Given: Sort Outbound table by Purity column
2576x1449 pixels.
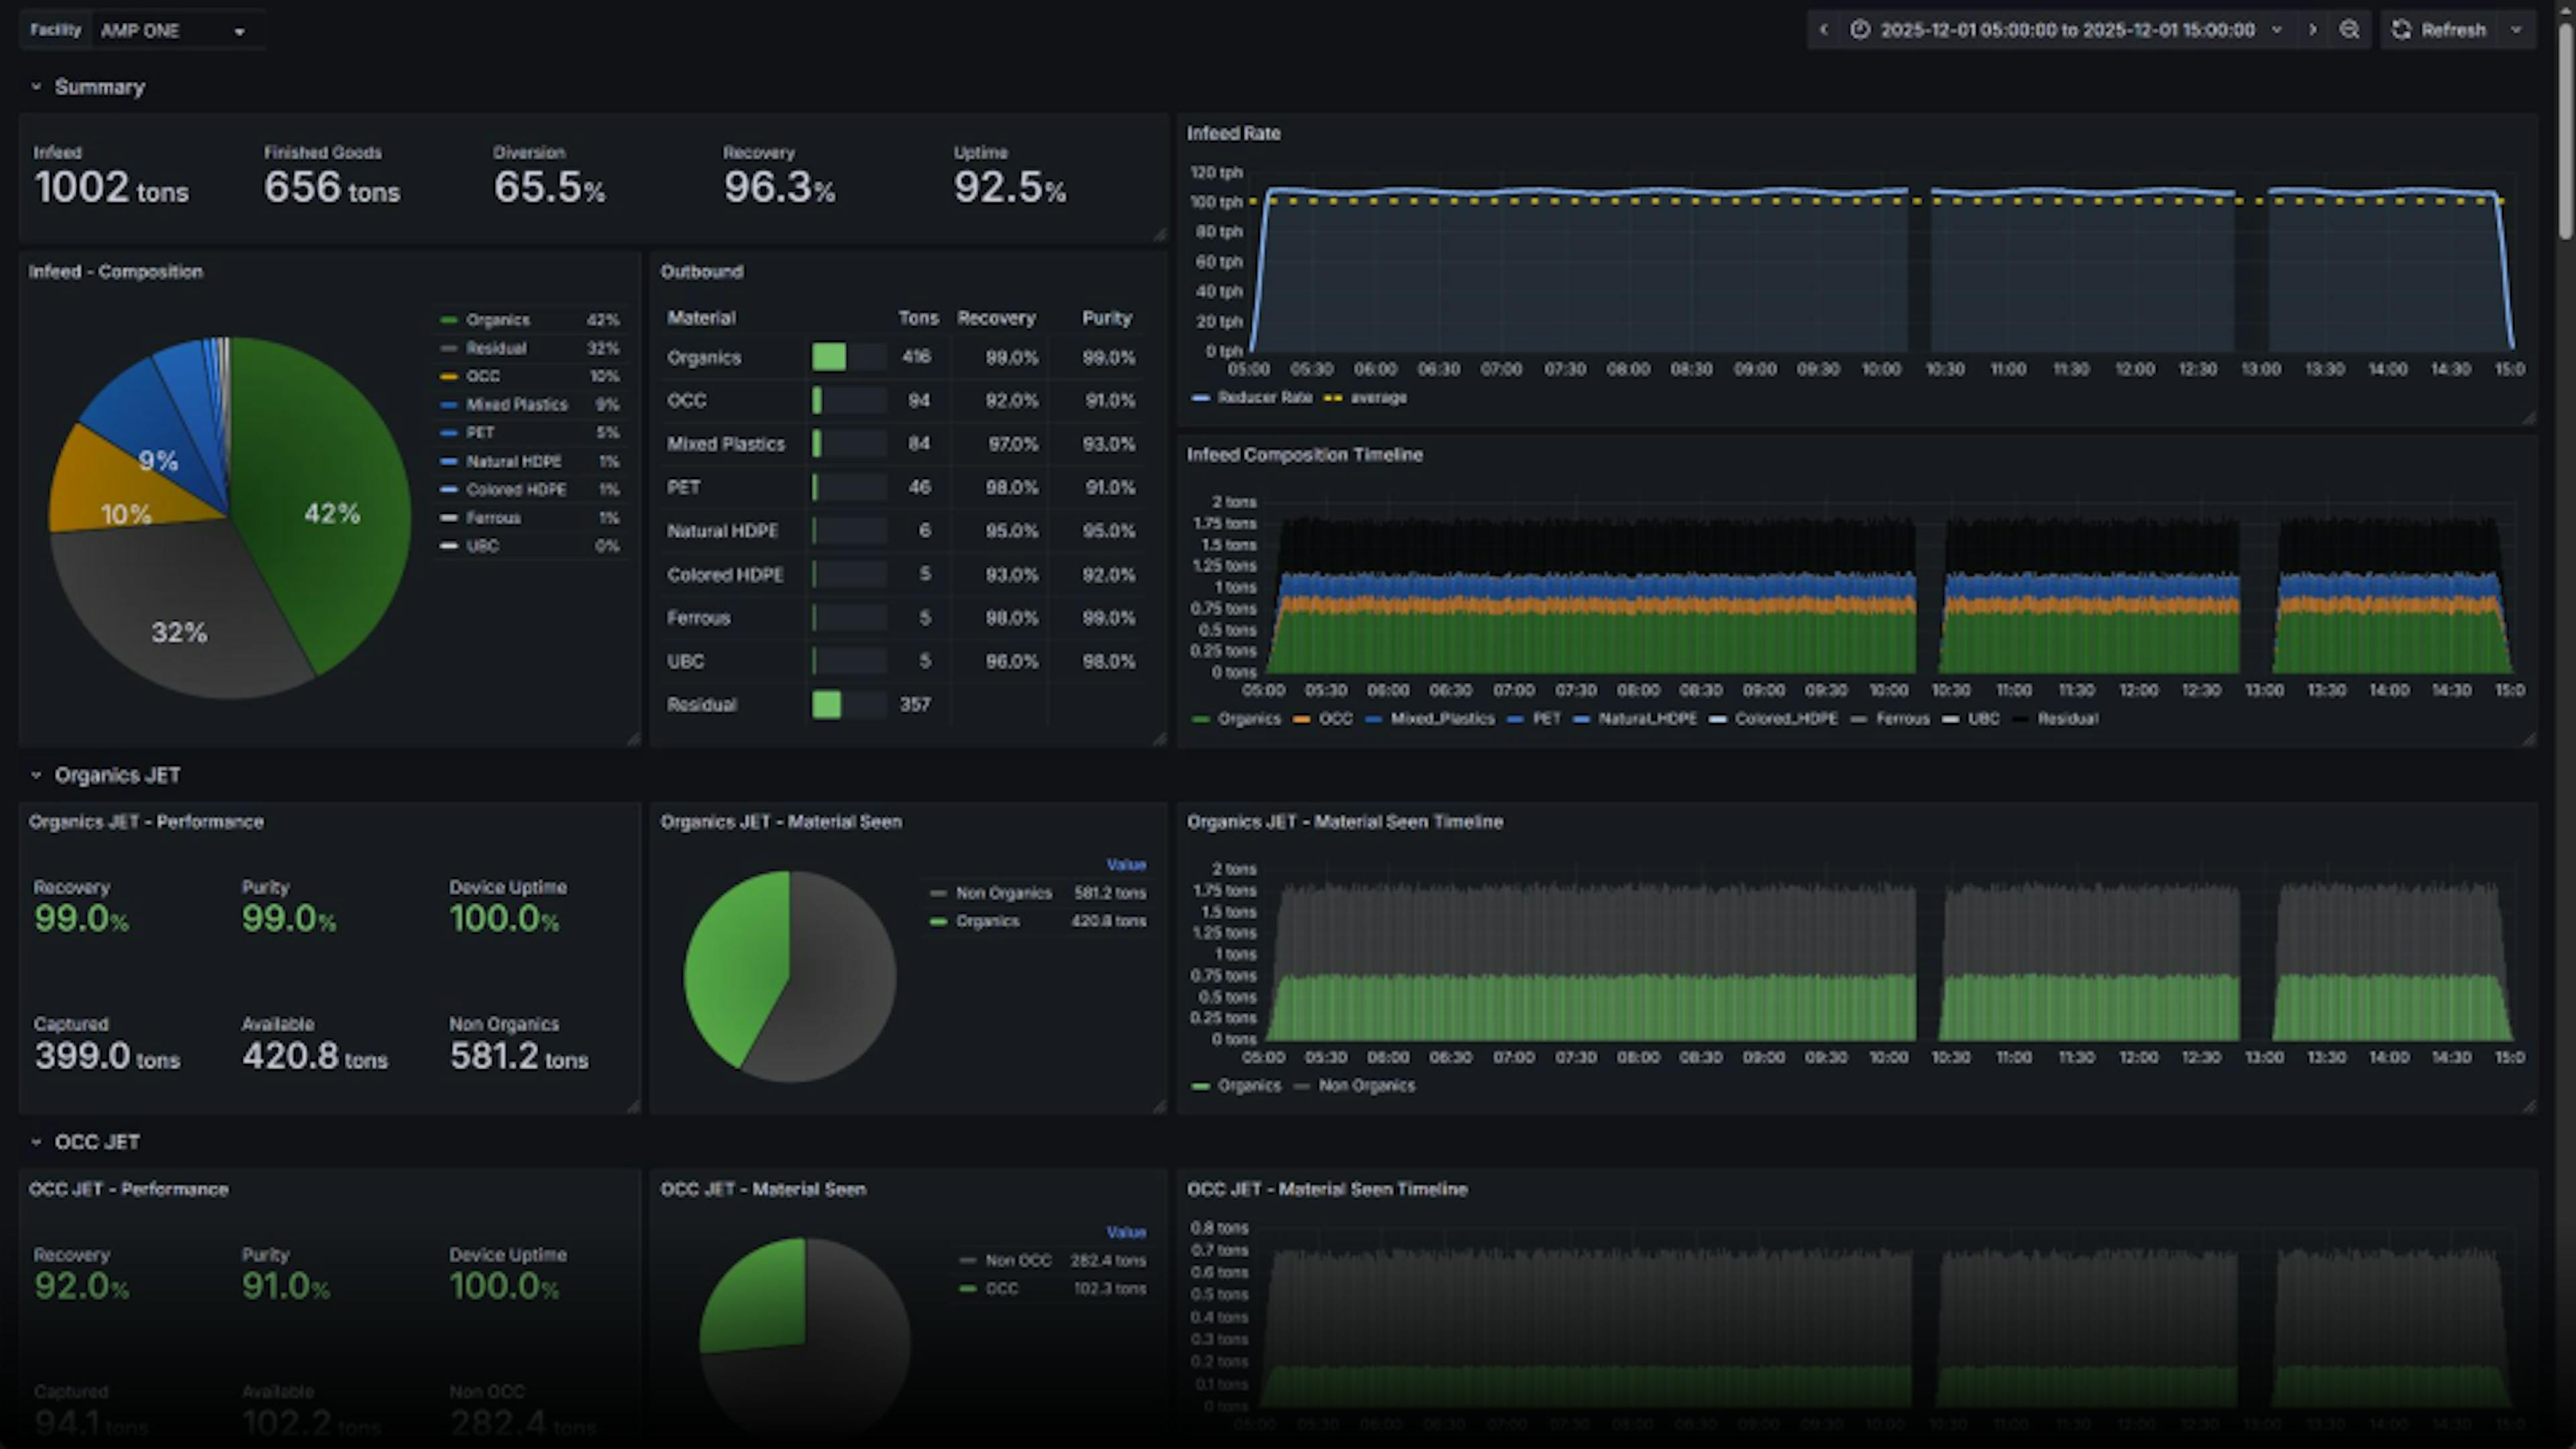Looking at the screenshot, I should (1106, 318).
